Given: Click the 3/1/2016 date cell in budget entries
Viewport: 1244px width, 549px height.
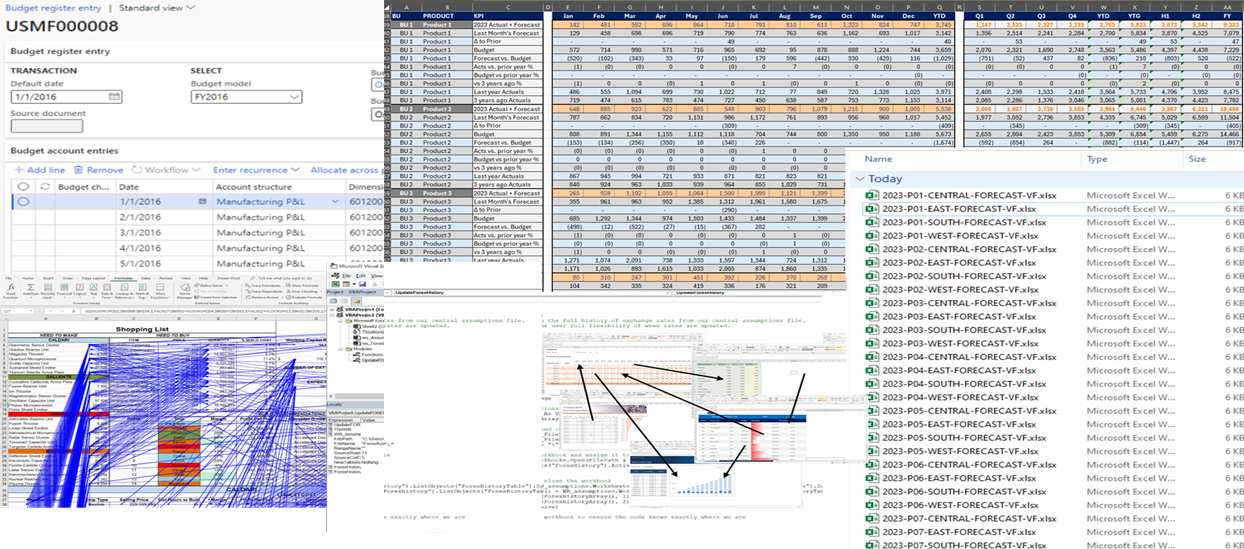Looking at the screenshot, I should (164, 233).
